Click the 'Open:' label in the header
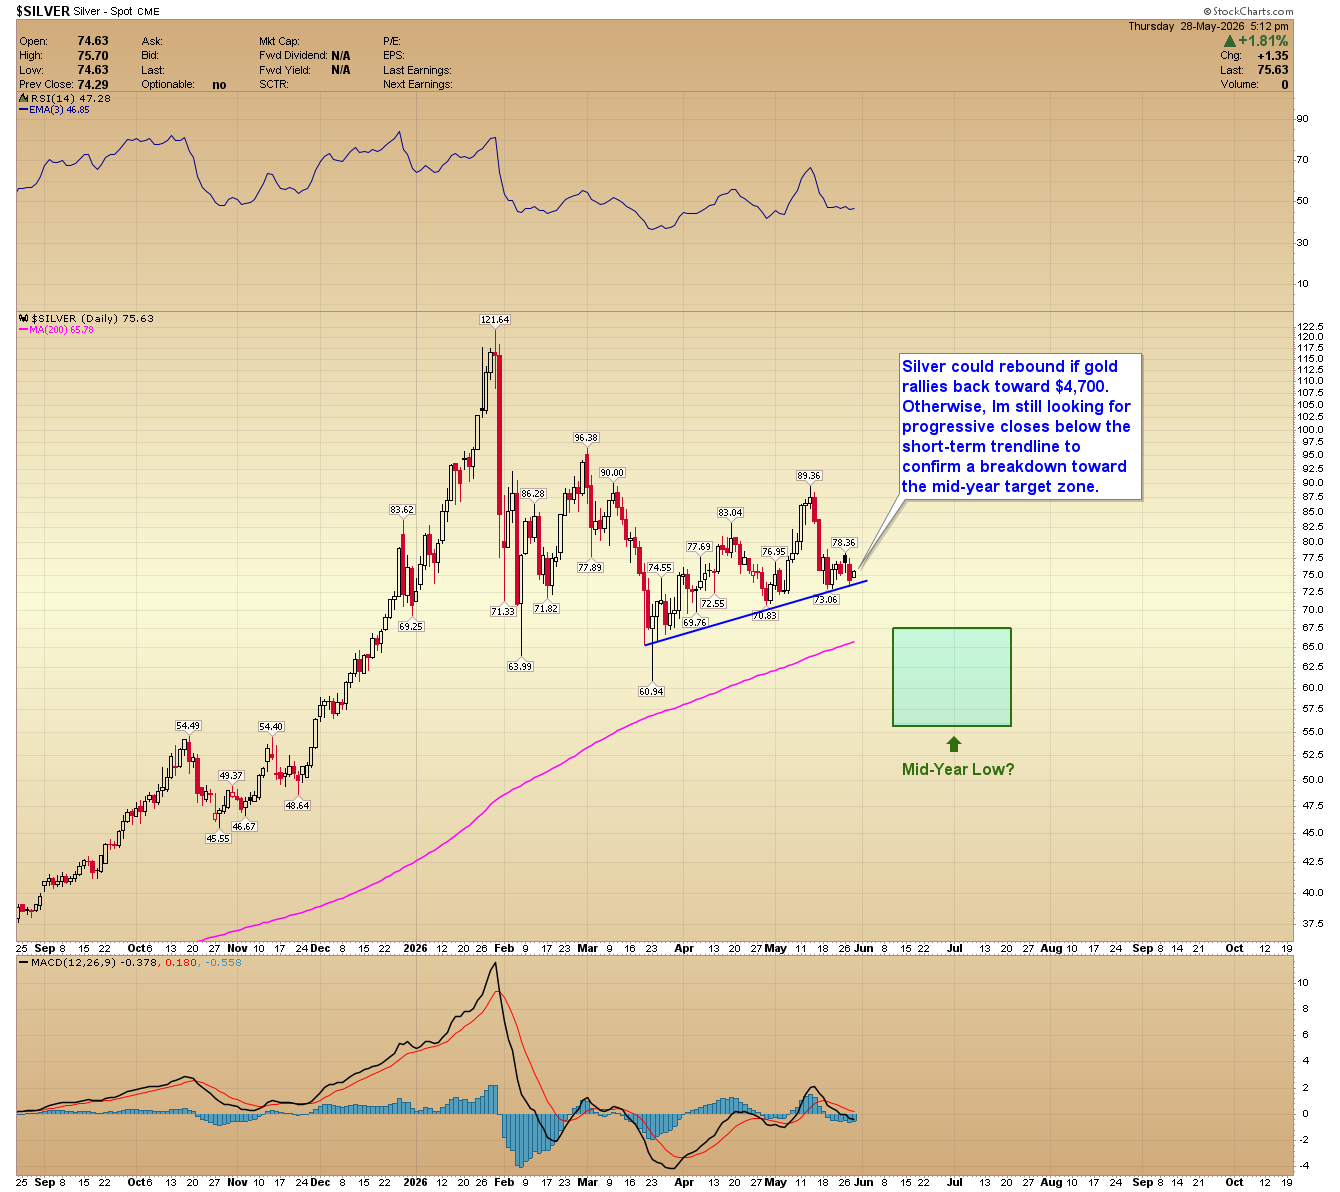1340x1192 pixels. pos(34,42)
